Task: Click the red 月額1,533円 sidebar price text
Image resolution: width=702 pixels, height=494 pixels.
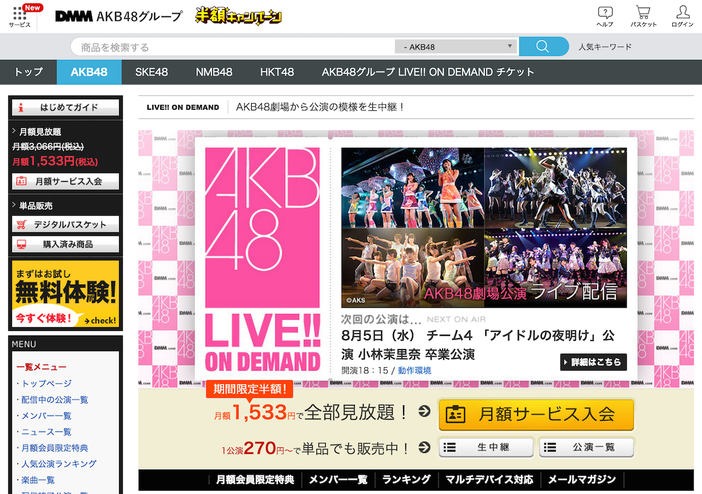Action: tap(55, 161)
